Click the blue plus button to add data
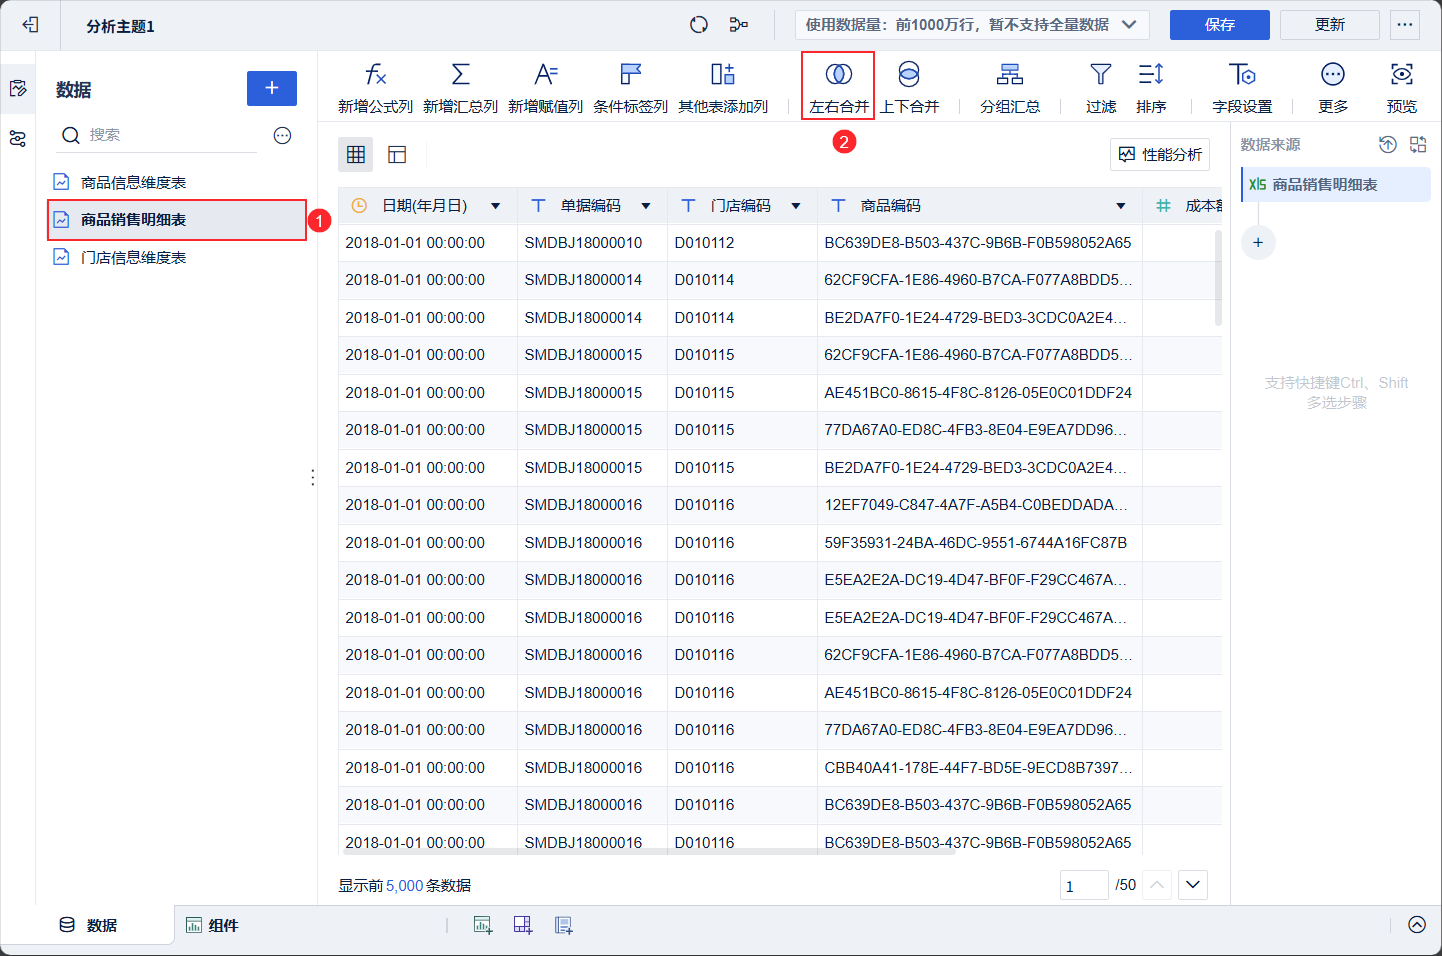The height and width of the screenshot is (956, 1442). click(272, 88)
